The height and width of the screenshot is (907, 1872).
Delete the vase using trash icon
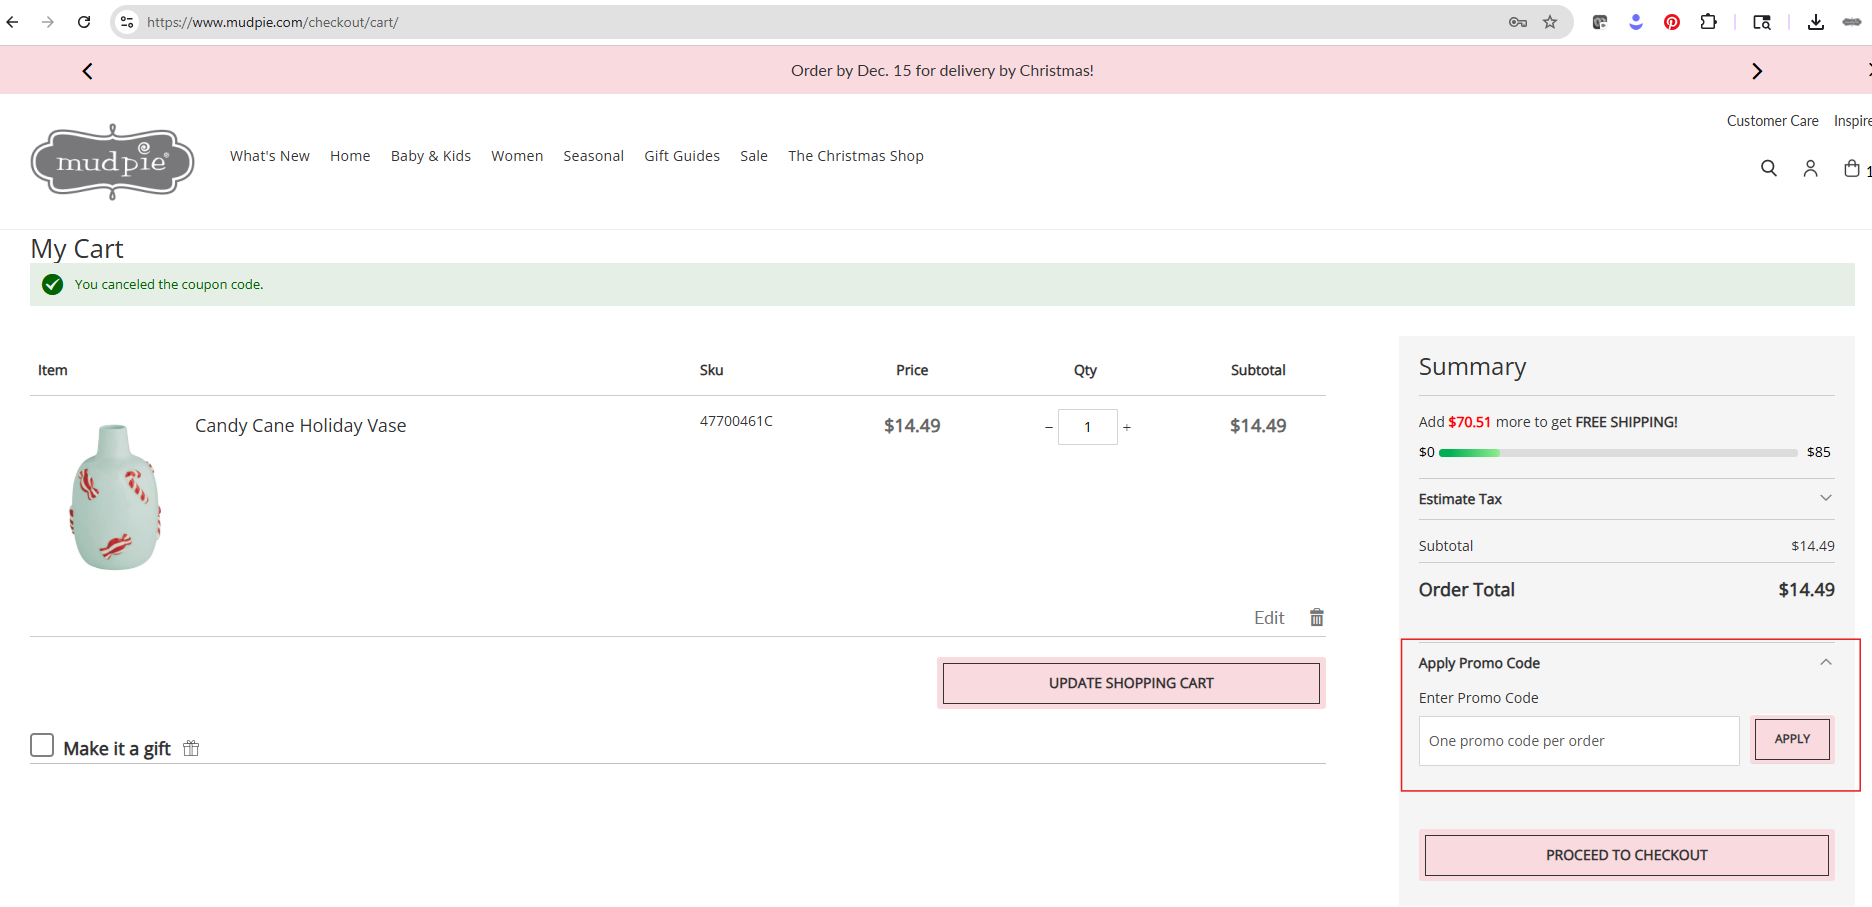click(1317, 618)
